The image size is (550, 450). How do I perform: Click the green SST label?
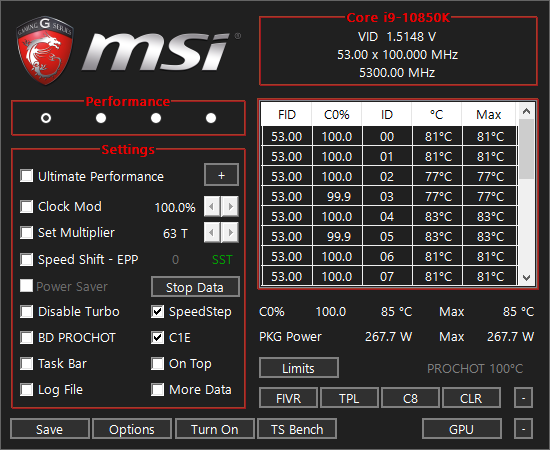(x=222, y=260)
